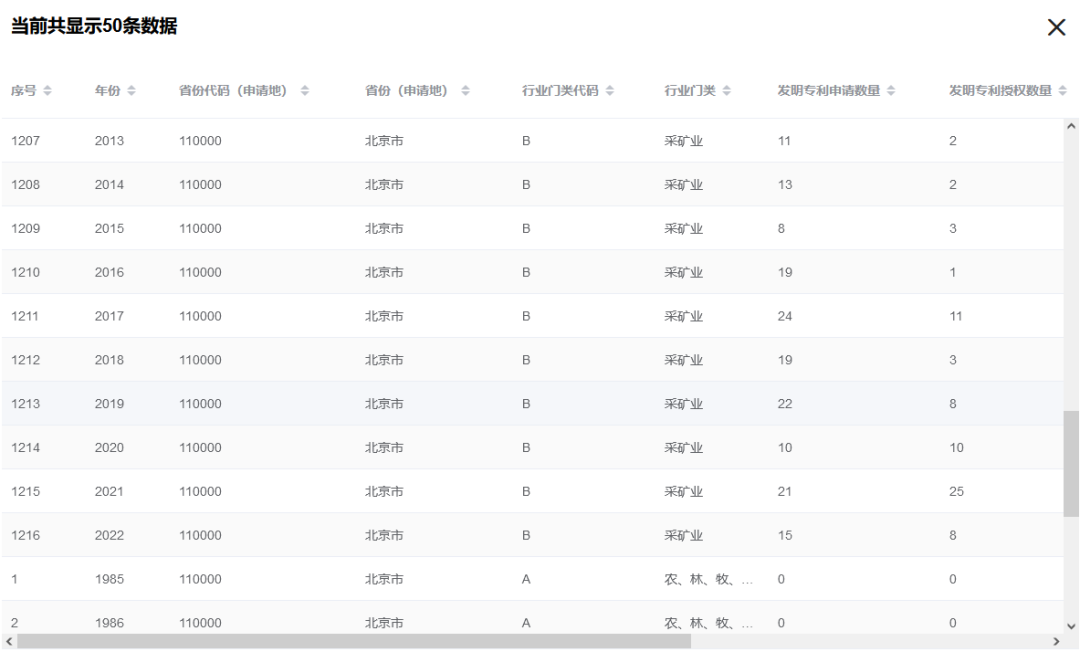The image size is (1080, 652).
Task: Click the year cell 2021
Action: 110,492
